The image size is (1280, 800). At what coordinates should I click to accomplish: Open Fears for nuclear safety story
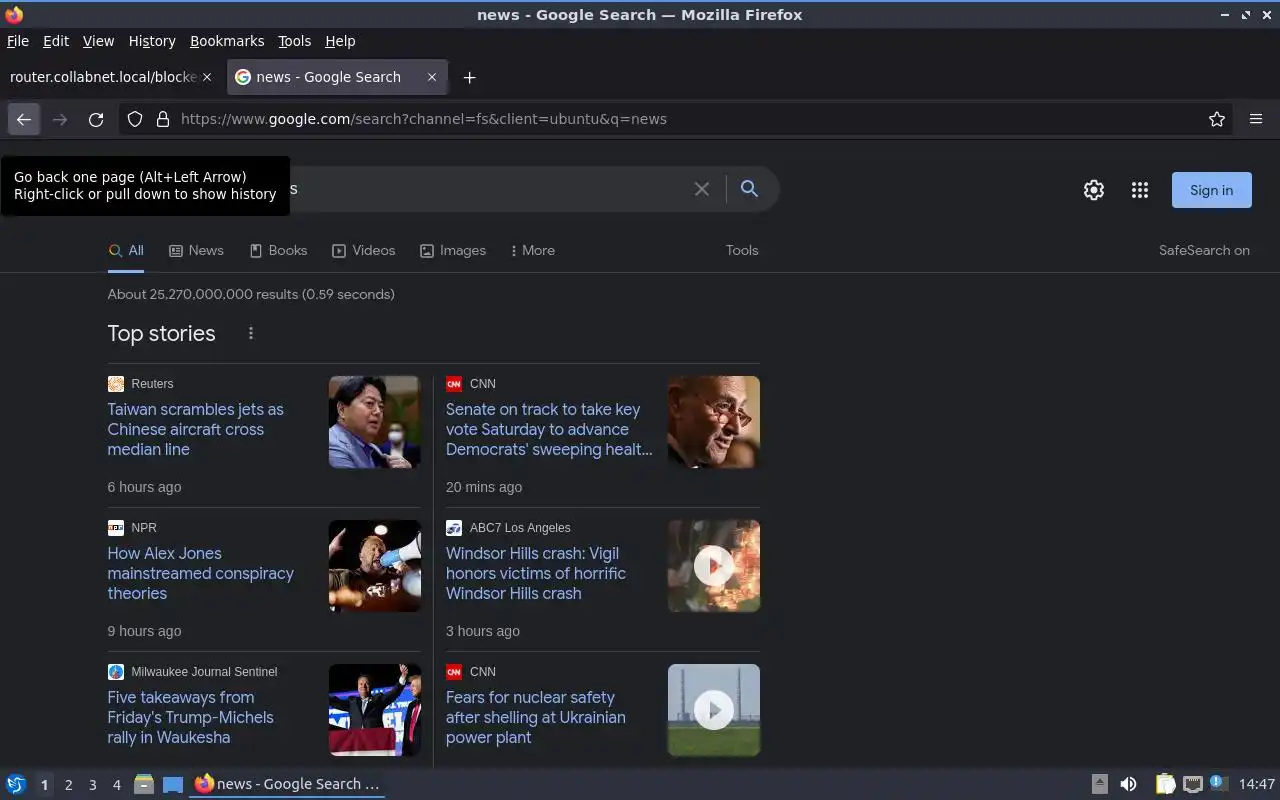[x=536, y=717]
